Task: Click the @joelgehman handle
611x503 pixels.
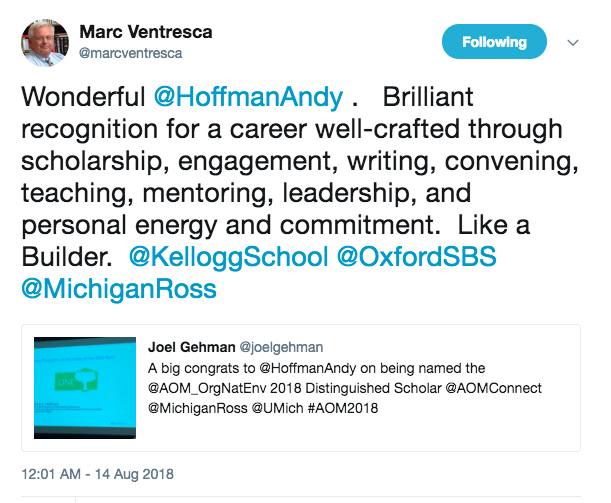Action: (x=281, y=347)
